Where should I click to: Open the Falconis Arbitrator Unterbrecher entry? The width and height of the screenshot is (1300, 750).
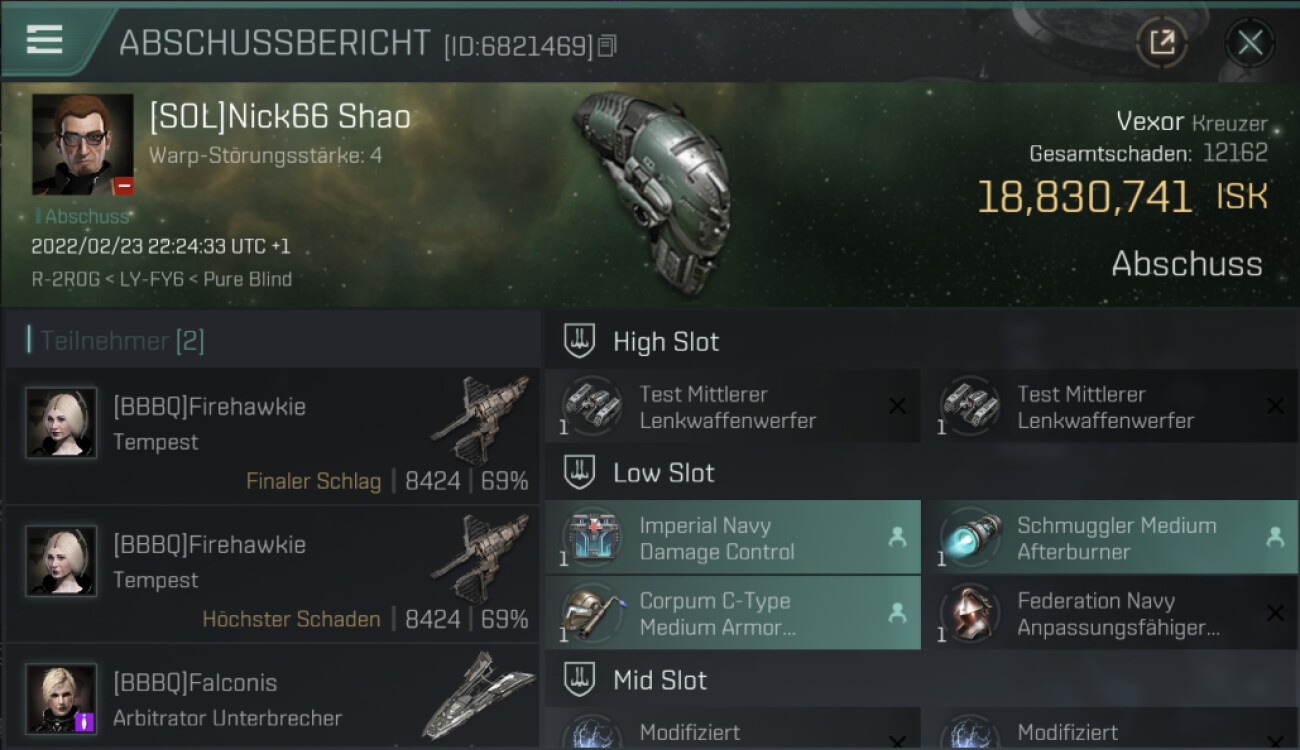(x=272, y=697)
